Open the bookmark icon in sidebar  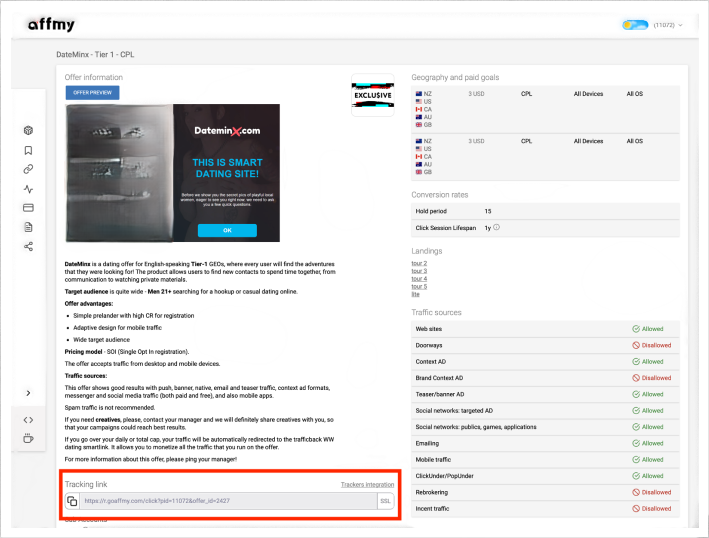pyautogui.click(x=28, y=150)
